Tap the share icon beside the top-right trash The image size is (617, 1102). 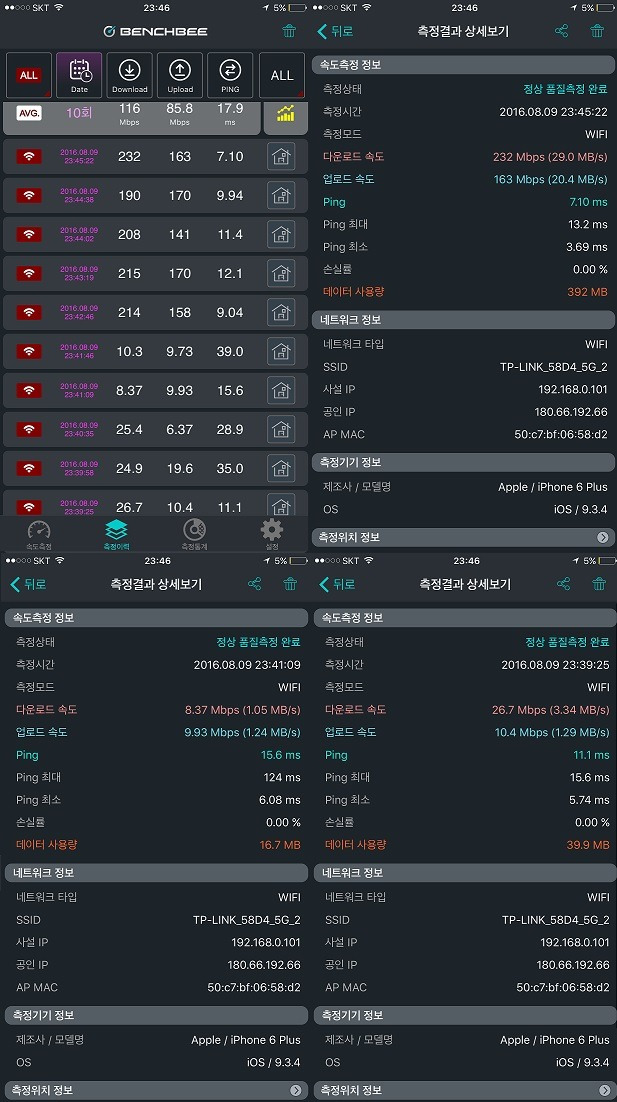click(561, 31)
